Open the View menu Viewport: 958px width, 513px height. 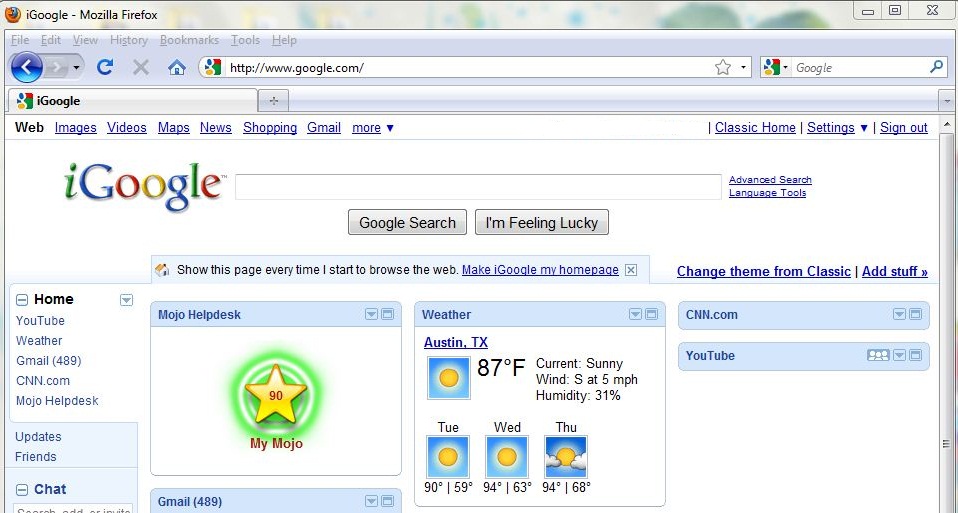coord(86,40)
